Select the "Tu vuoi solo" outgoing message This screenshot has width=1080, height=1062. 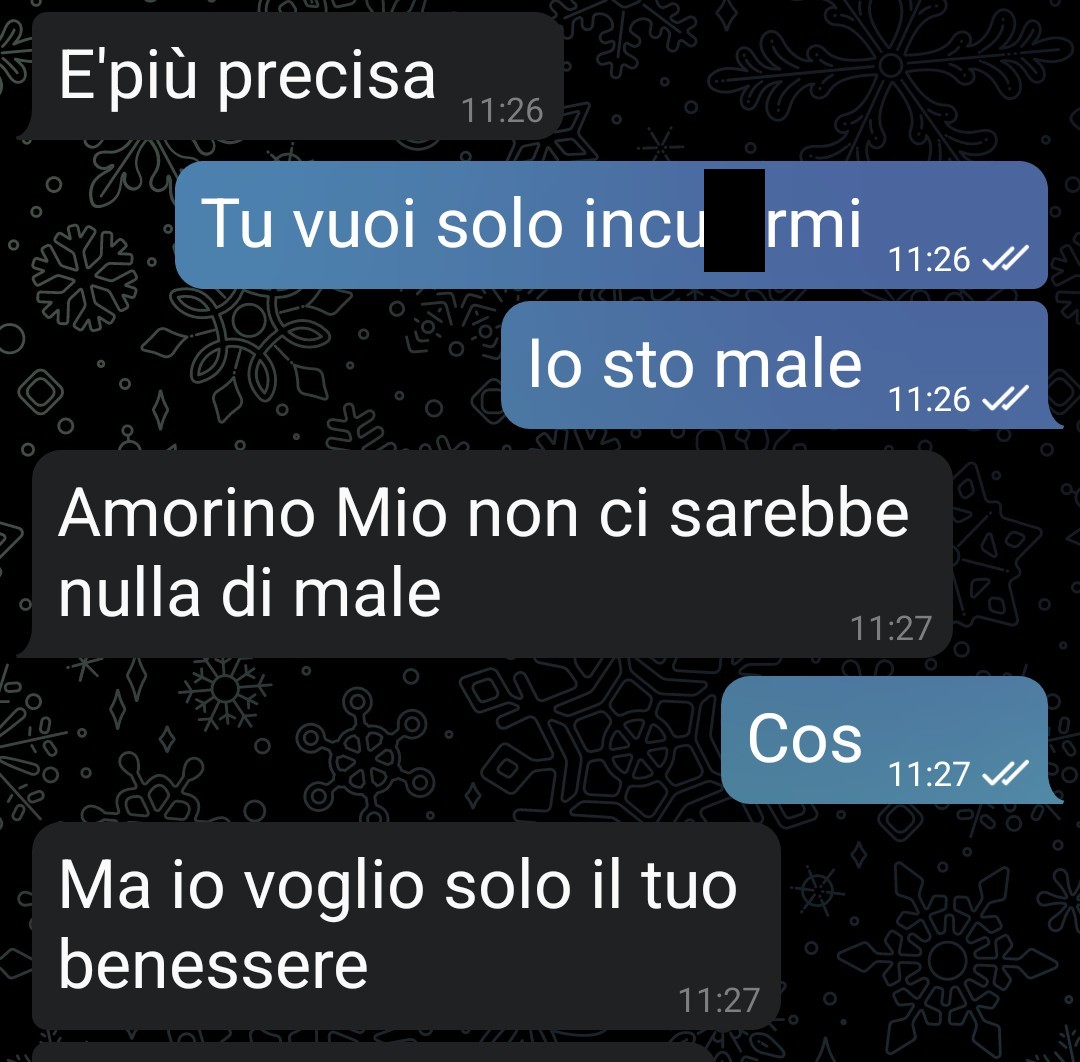coord(611,225)
